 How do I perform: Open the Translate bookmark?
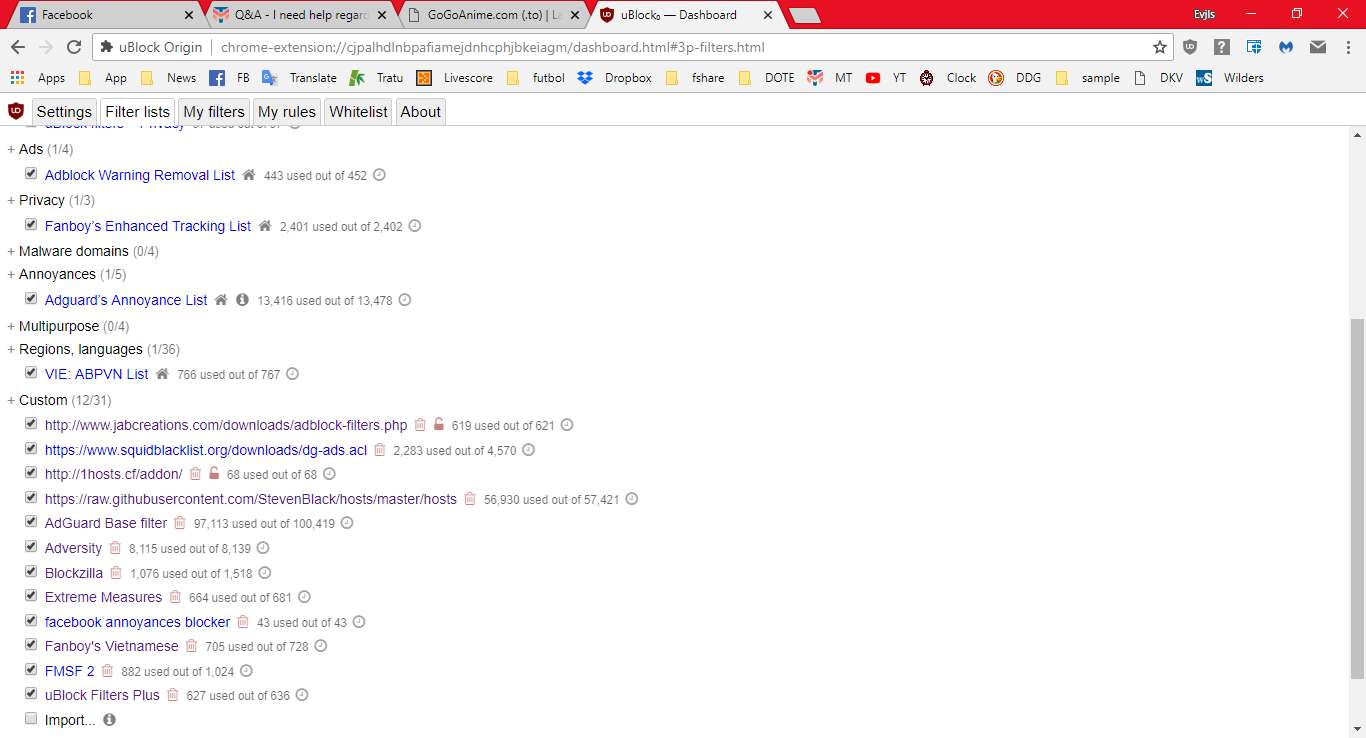(300, 78)
